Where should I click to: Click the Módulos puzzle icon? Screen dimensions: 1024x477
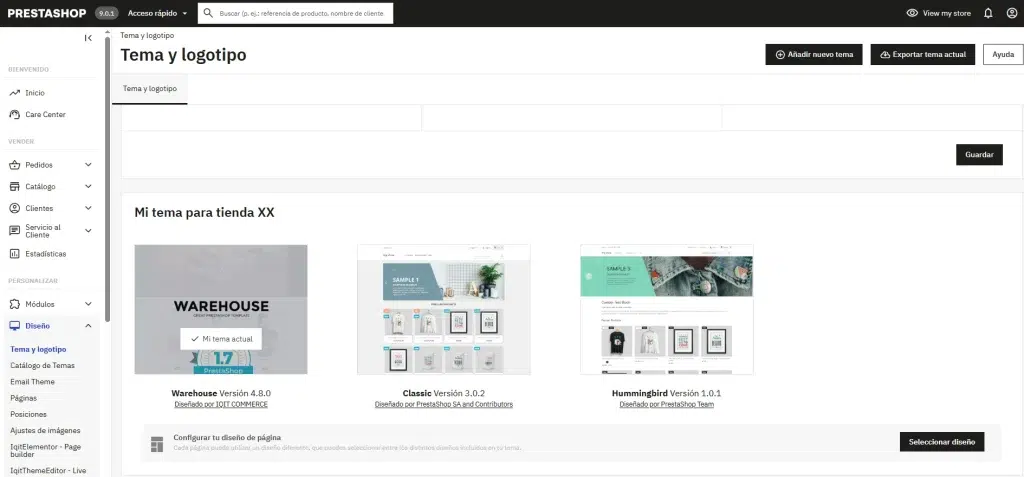[x=14, y=304]
